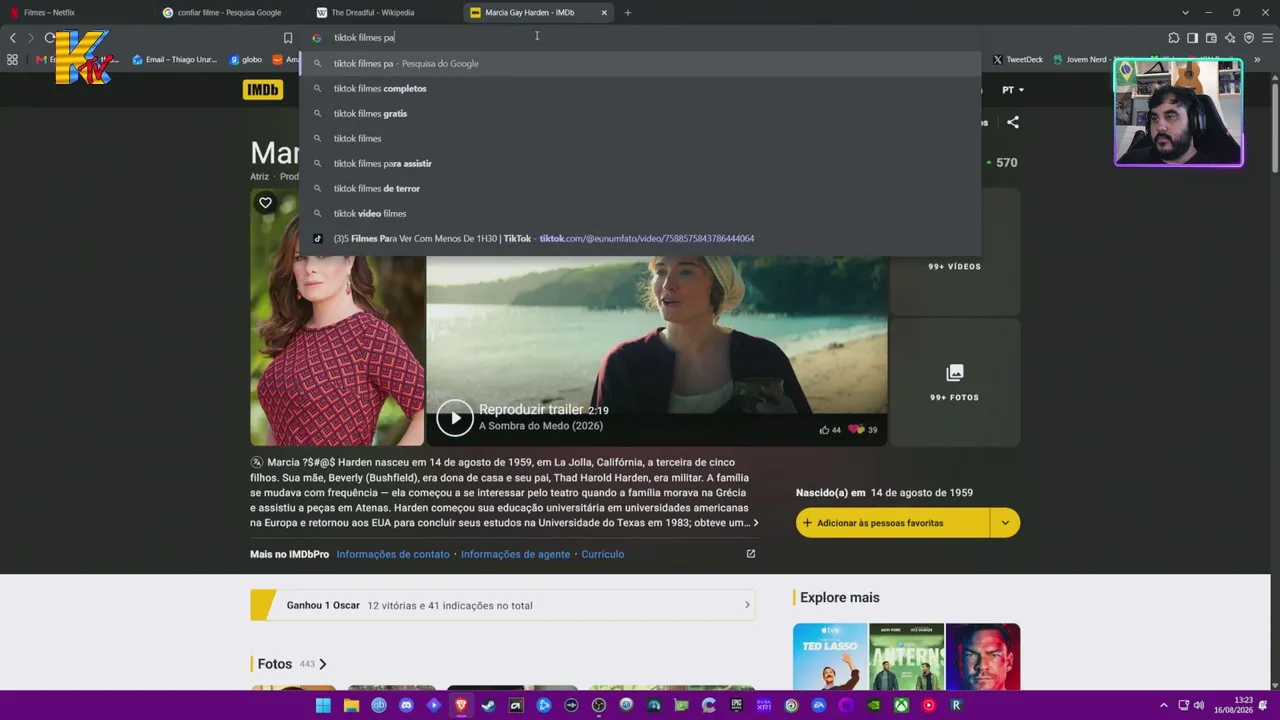Image resolution: width=1280 pixels, height=720 pixels.
Task: Open the PT language dropdown
Action: click(1013, 90)
